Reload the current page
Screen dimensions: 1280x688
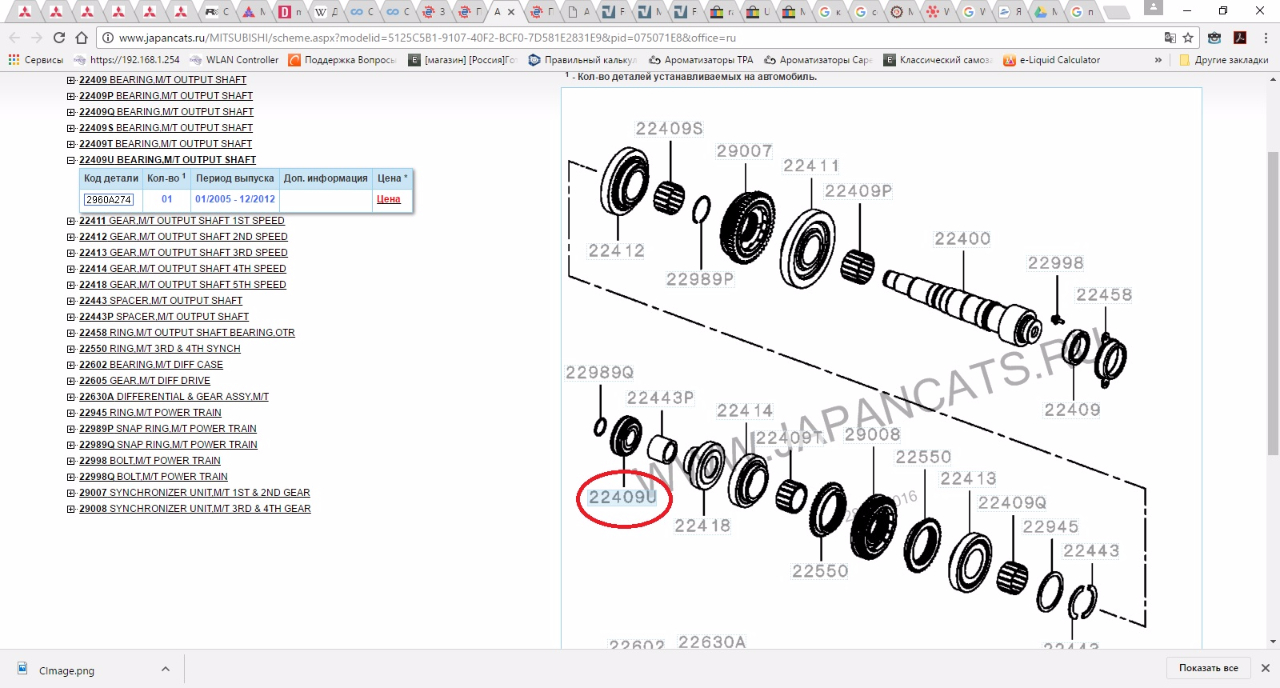click(59, 37)
